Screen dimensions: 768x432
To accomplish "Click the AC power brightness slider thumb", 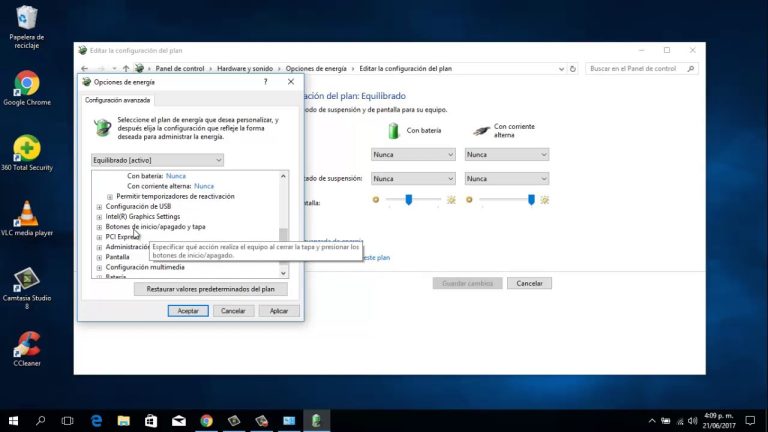I will pos(531,199).
